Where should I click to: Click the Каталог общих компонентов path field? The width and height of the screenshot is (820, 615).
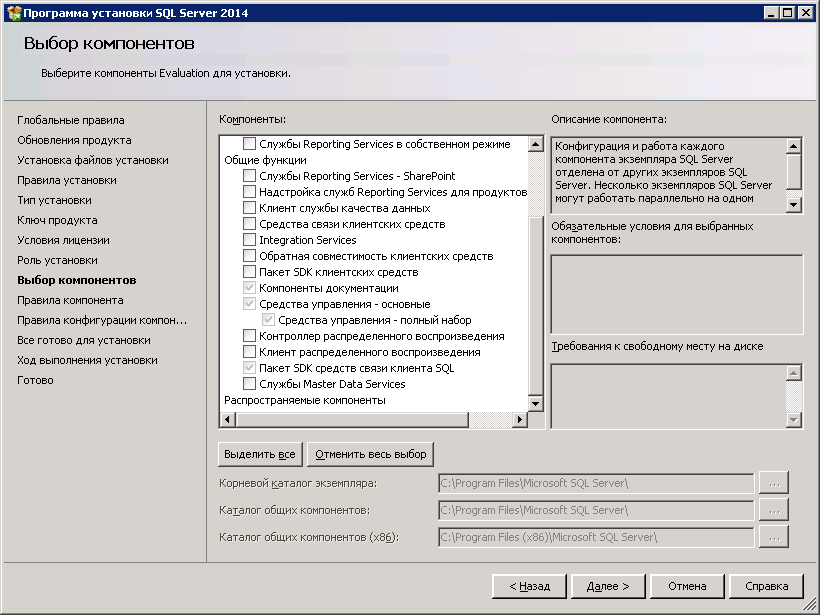click(596, 510)
